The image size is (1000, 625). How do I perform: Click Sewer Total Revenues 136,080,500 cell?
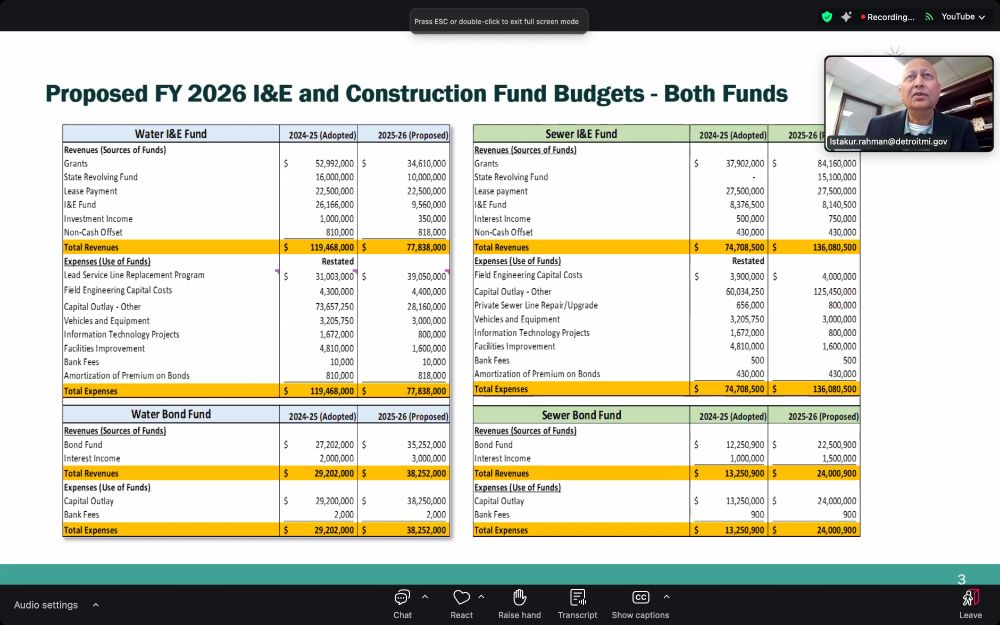[834, 247]
